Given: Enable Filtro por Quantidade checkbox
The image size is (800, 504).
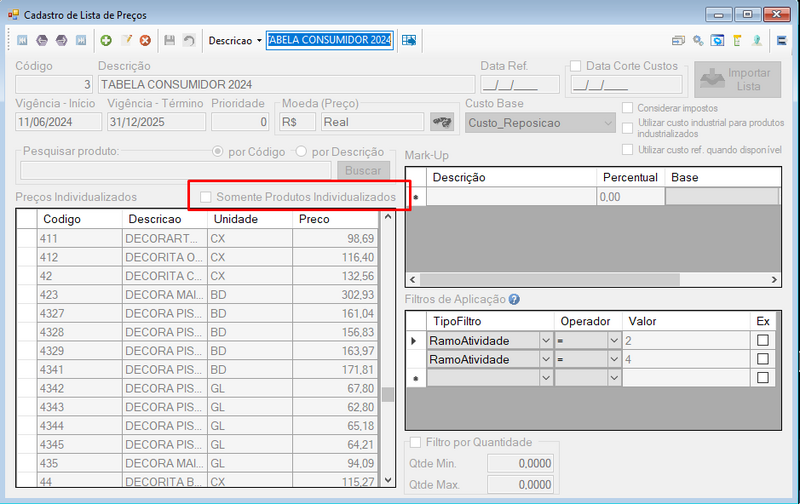Looking at the screenshot, I should point(416,442).
